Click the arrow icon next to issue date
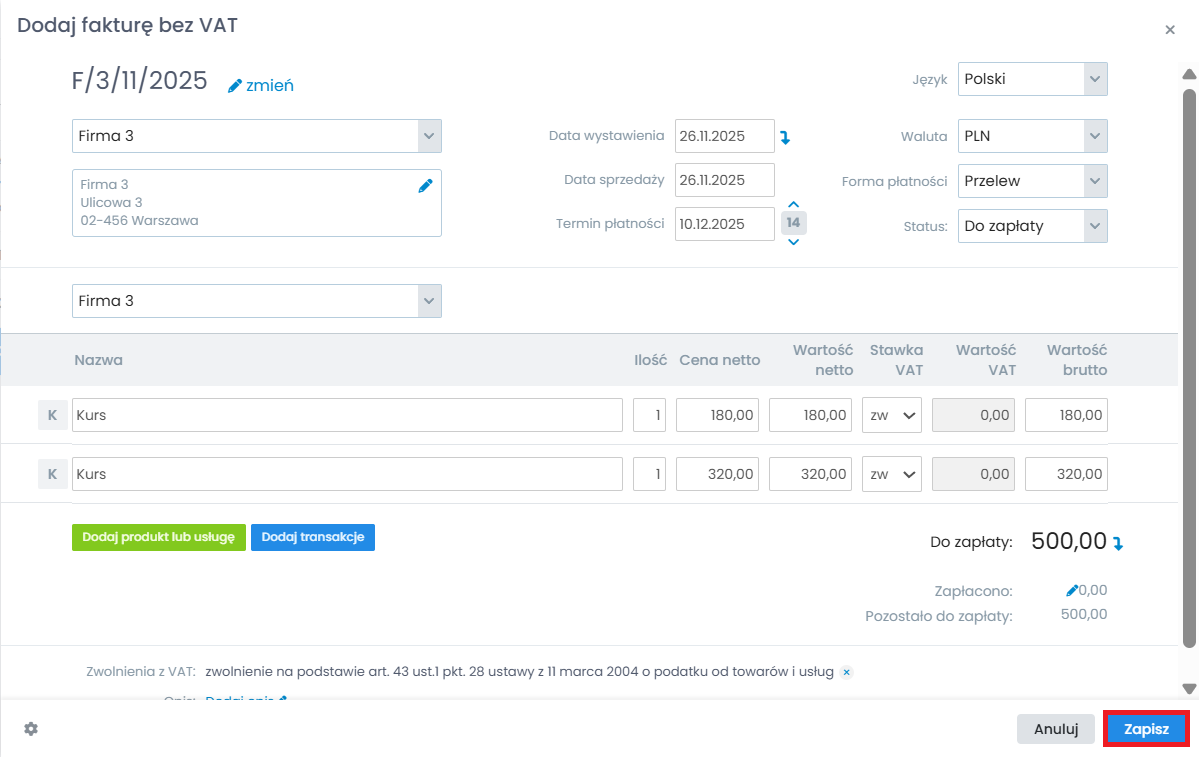 click(785, 137)
